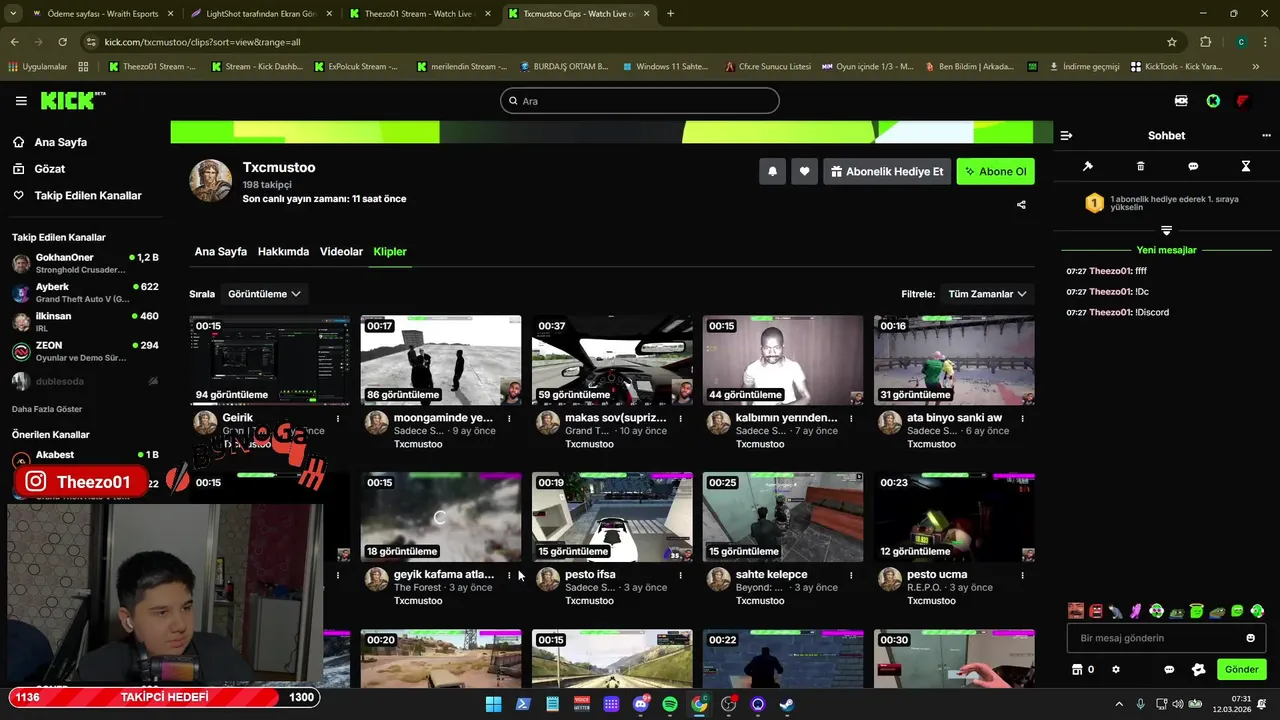
Task: Open options menu for pesto ifsa clip
Action: 680,575
